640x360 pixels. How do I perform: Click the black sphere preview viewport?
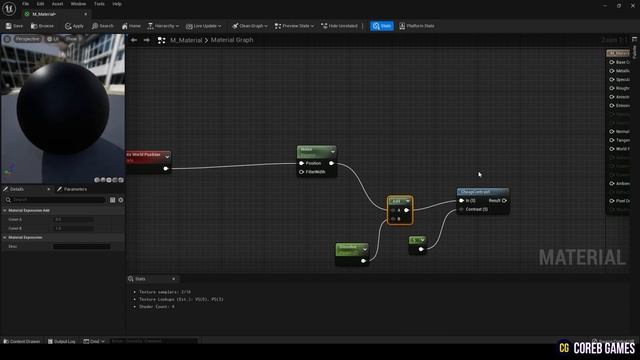[63, 109]
